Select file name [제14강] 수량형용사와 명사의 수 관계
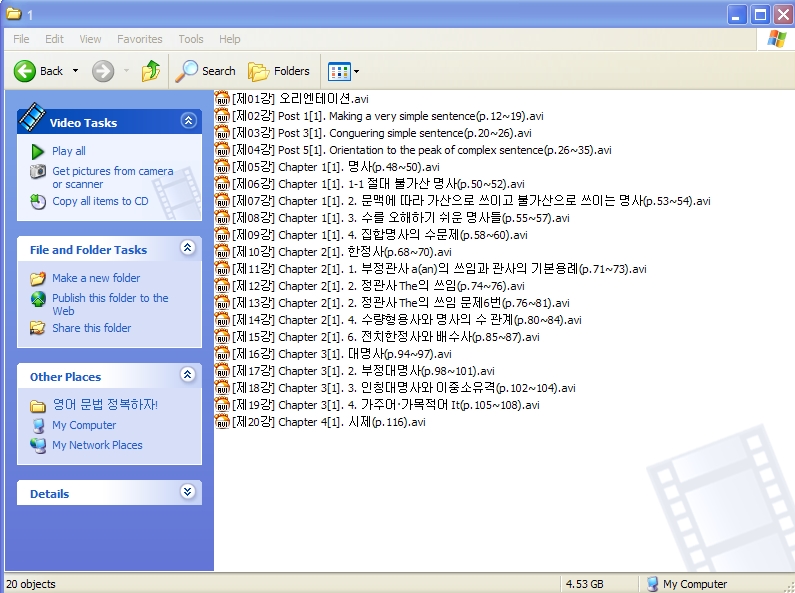The image size is (795, 593). [x=407, y=320]
